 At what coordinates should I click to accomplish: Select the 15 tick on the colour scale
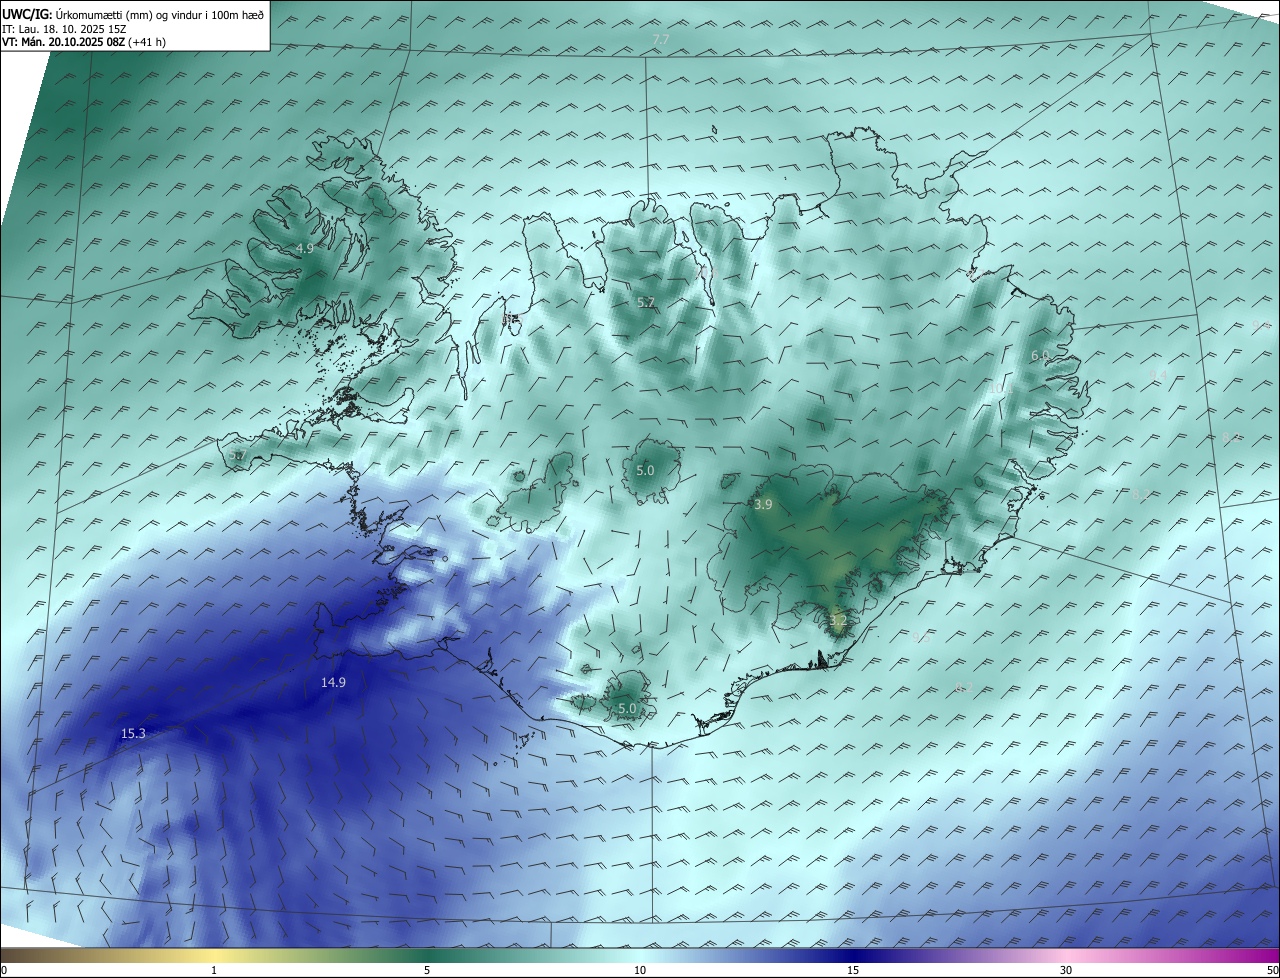pyautogui.click(x=853, y=970)
